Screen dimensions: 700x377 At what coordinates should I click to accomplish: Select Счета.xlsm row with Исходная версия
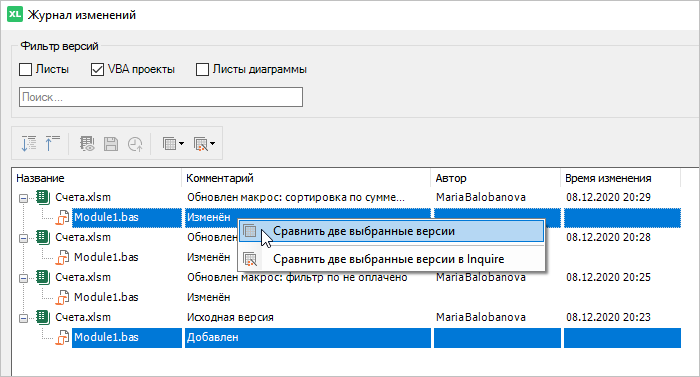point(83,317)
